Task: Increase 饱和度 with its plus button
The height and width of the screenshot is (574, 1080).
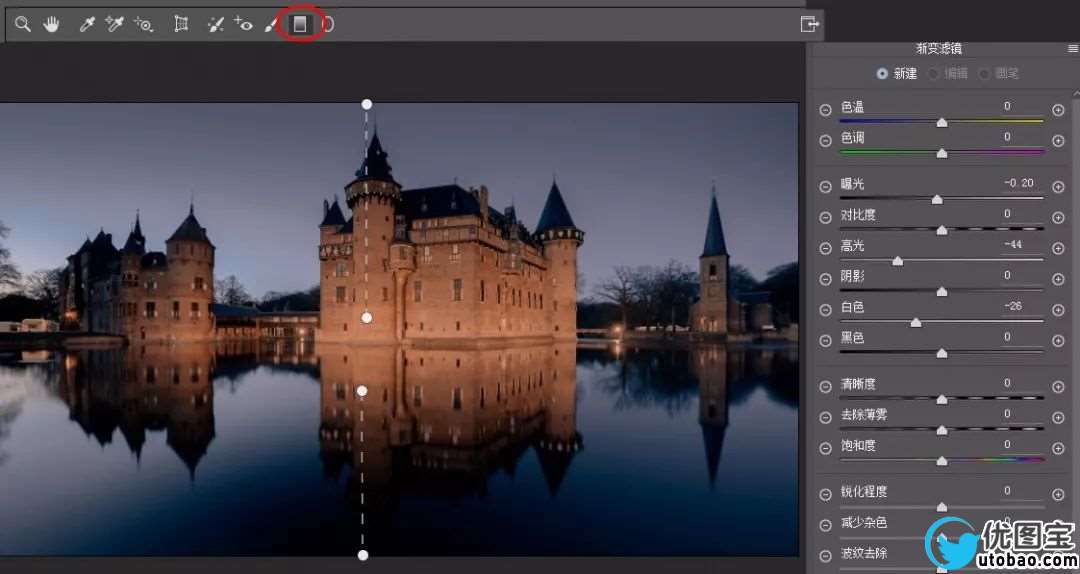Action: 1059,448
